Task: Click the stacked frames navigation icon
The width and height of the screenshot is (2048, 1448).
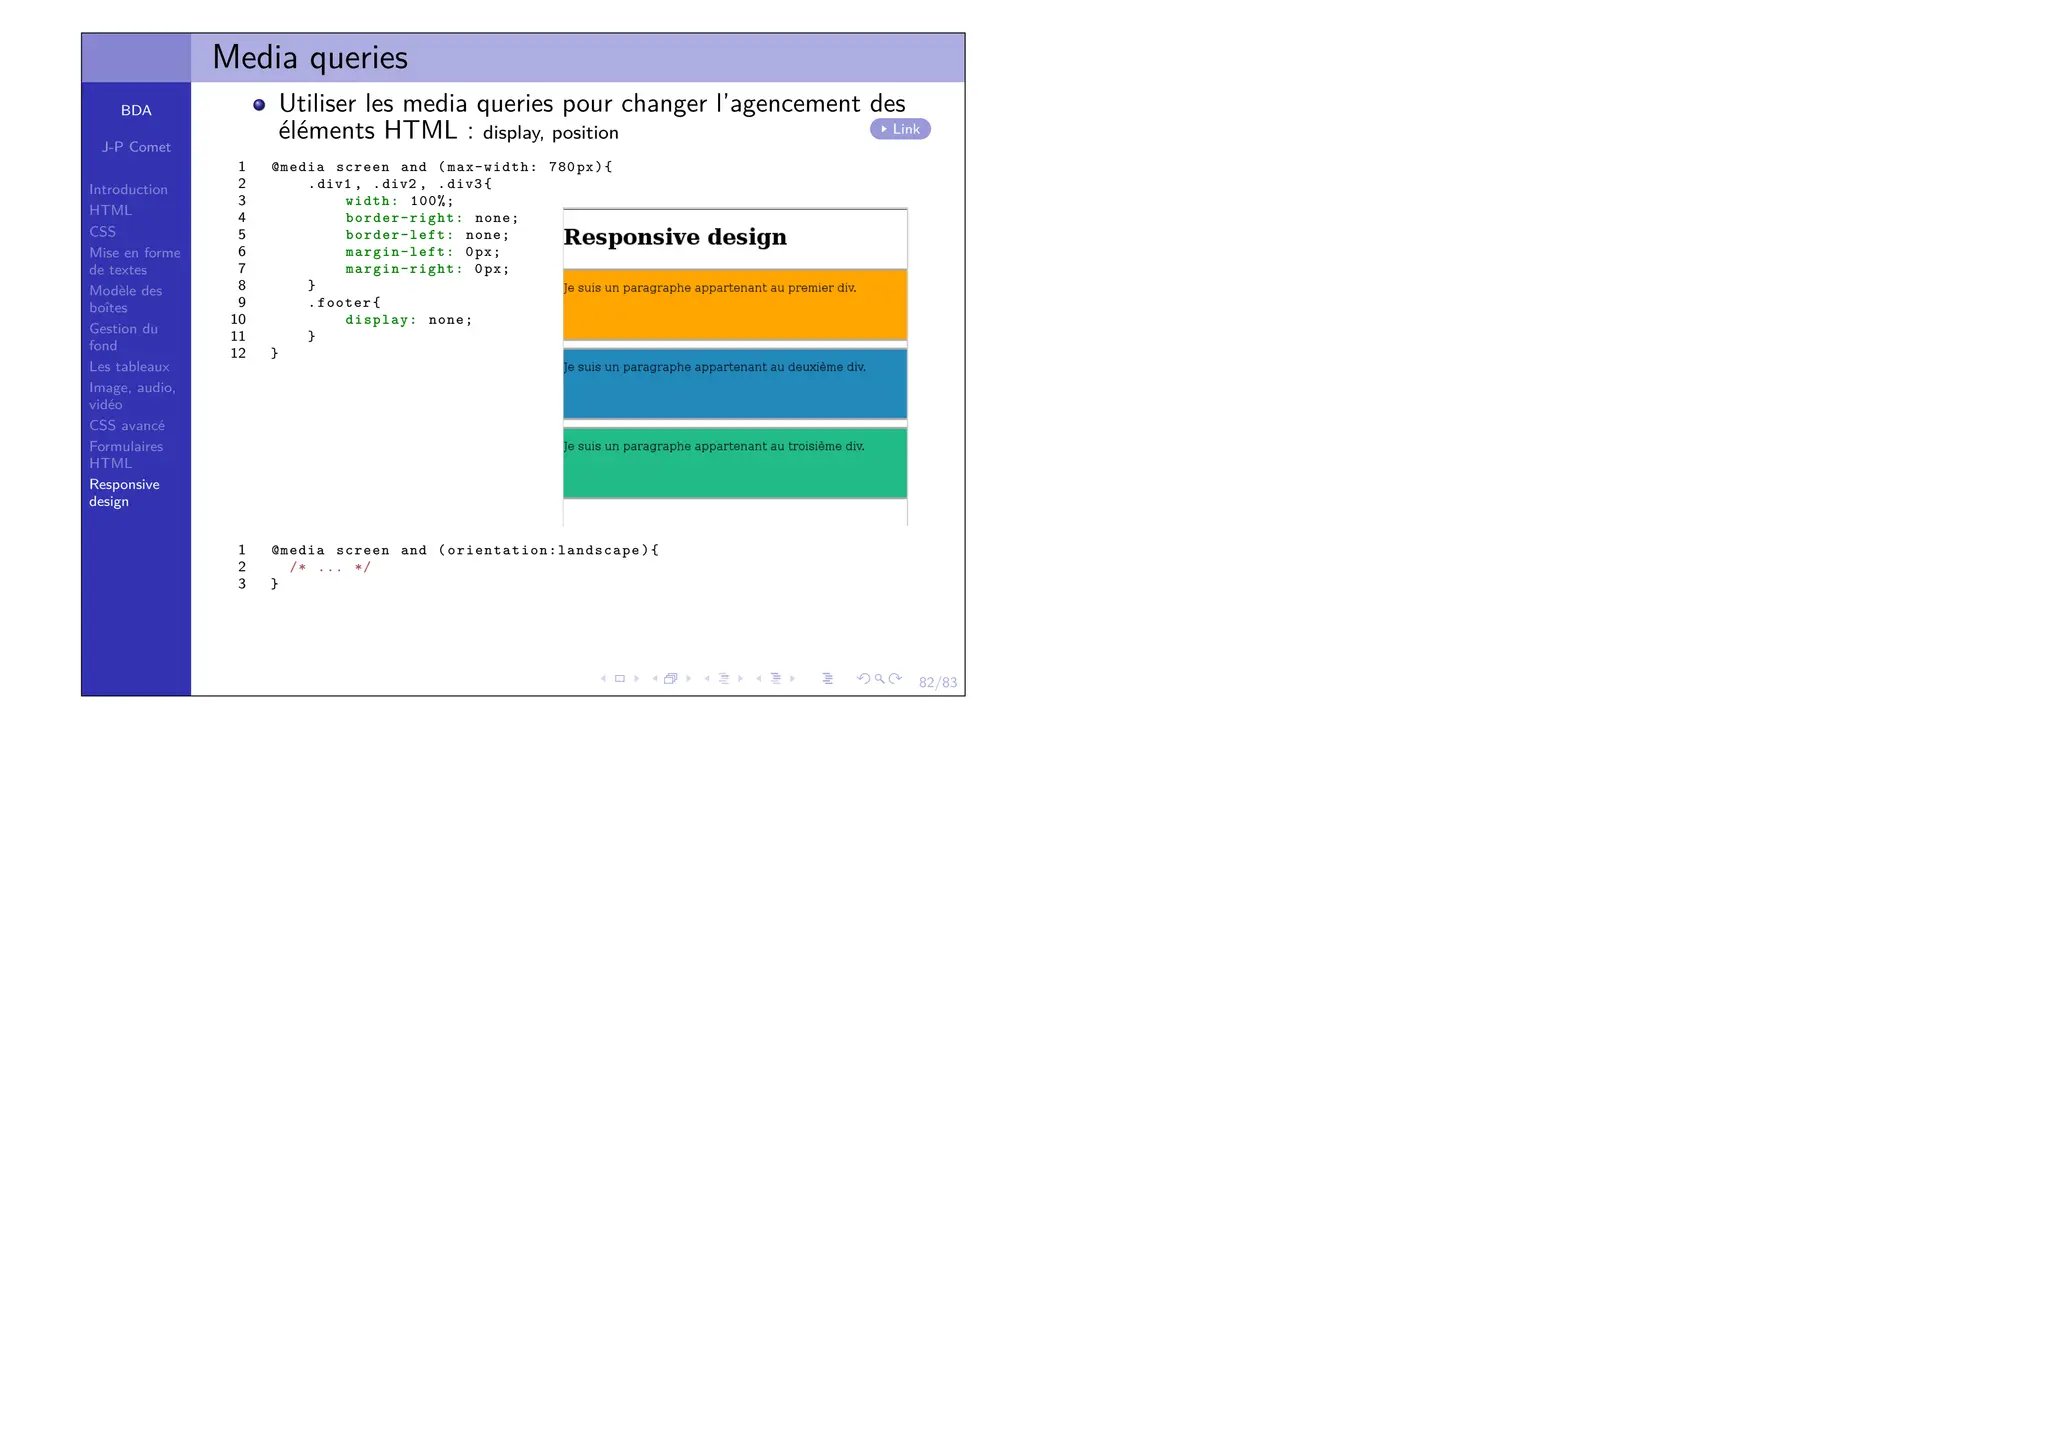Action: (671, 679)
